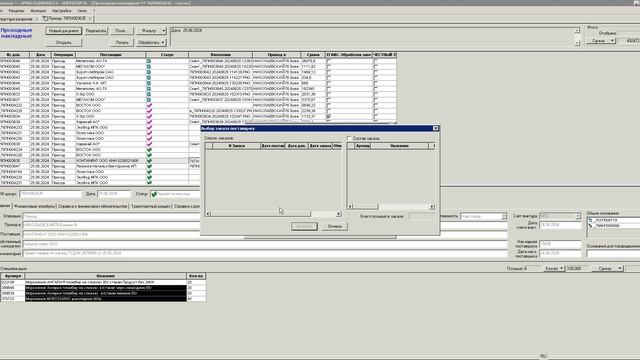
Task: Click Отмена in the order selection dialog
Action: [335, 226]
